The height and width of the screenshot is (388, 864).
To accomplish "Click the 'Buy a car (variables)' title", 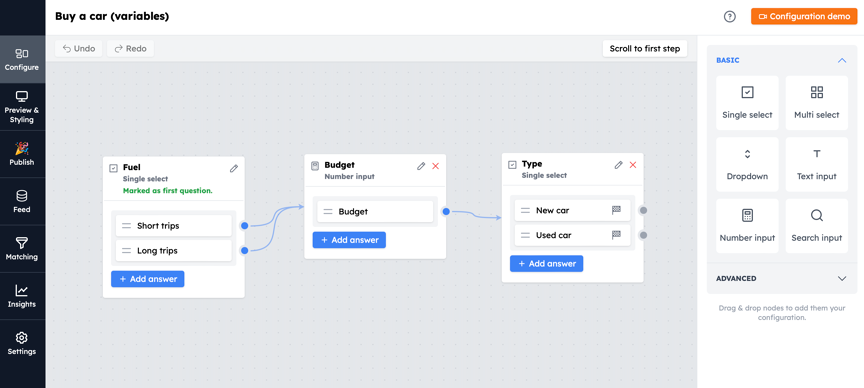I will coord(112,17).
